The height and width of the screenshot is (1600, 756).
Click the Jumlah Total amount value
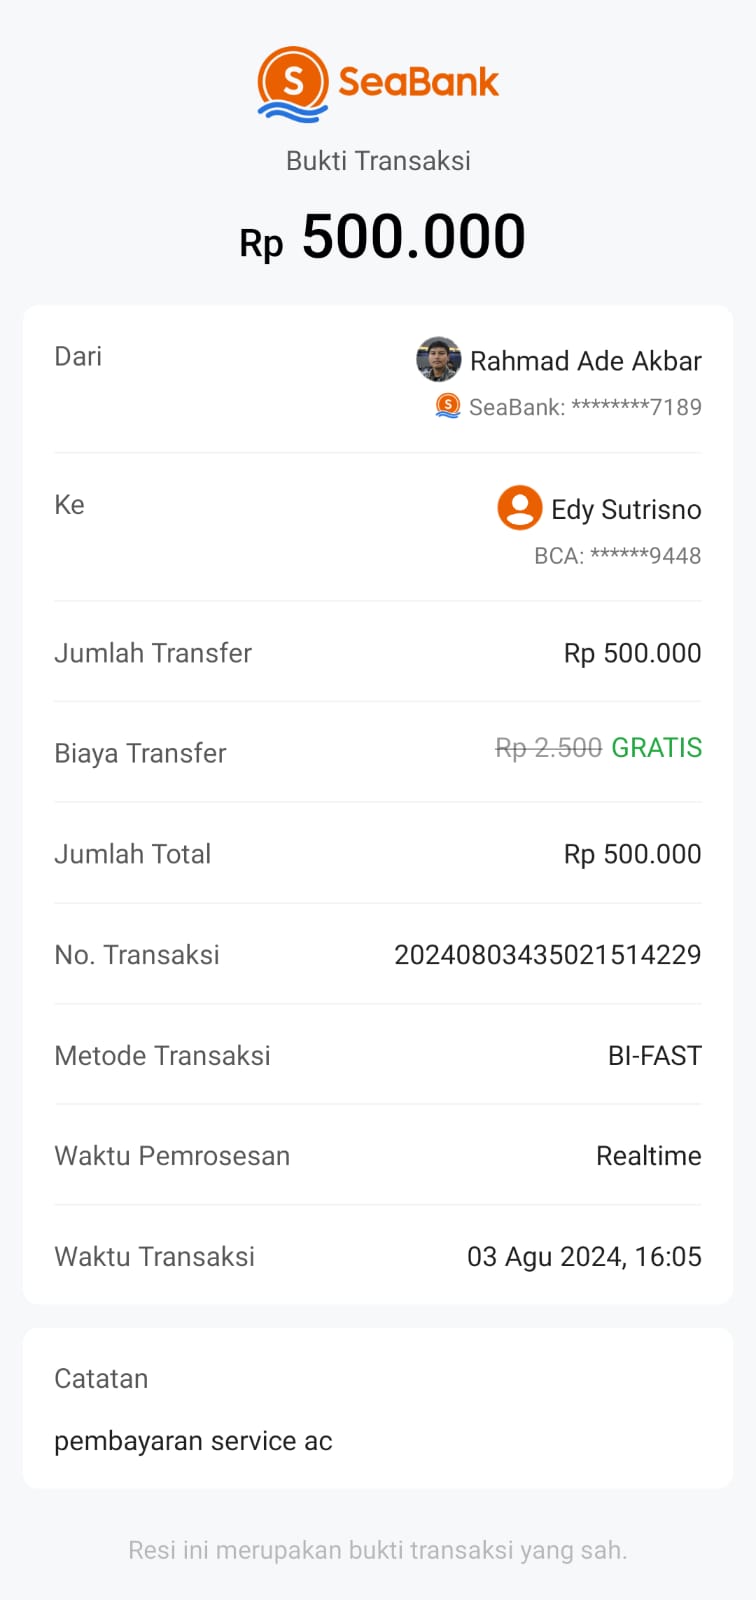tap(632, 854)
